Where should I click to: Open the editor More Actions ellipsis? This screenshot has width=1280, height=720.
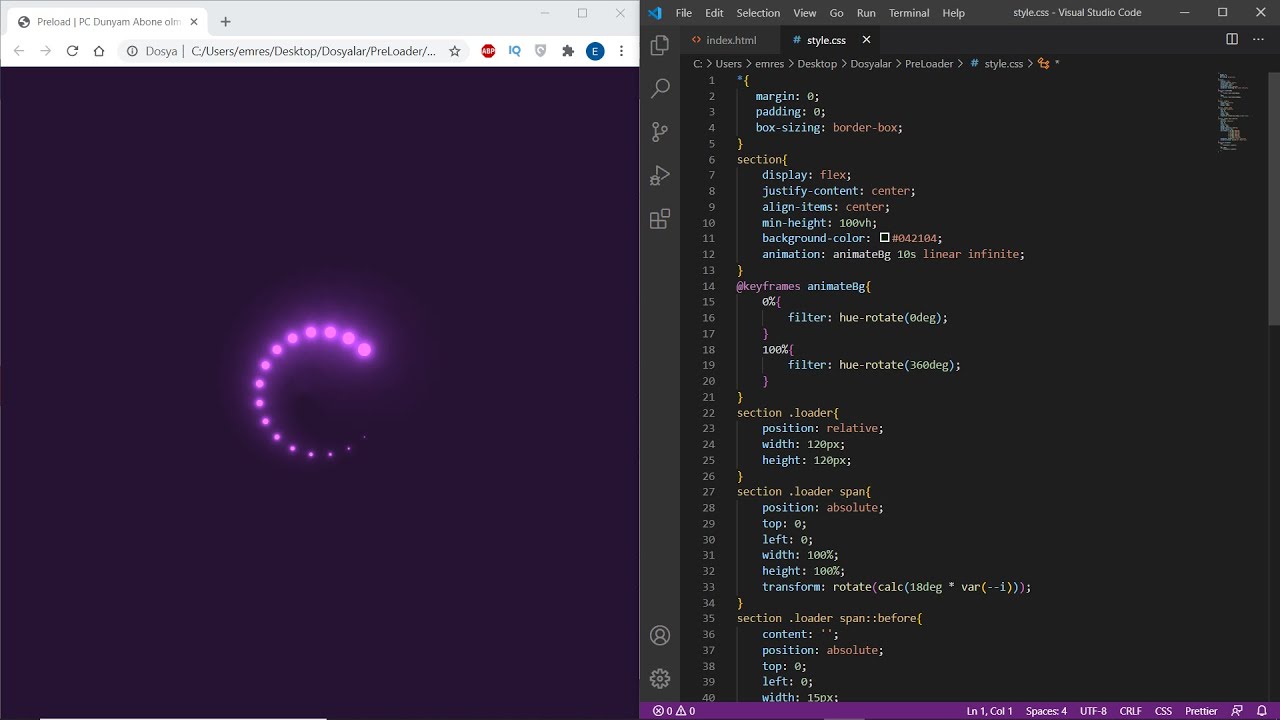1260,39
